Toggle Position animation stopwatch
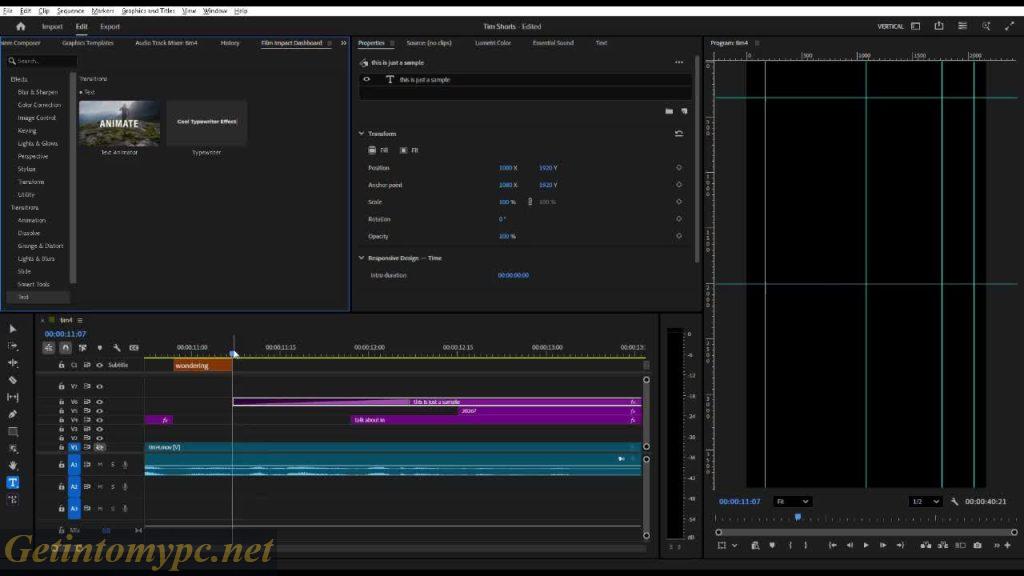Screen dimensions: 1024x576 tap(679, 168)
